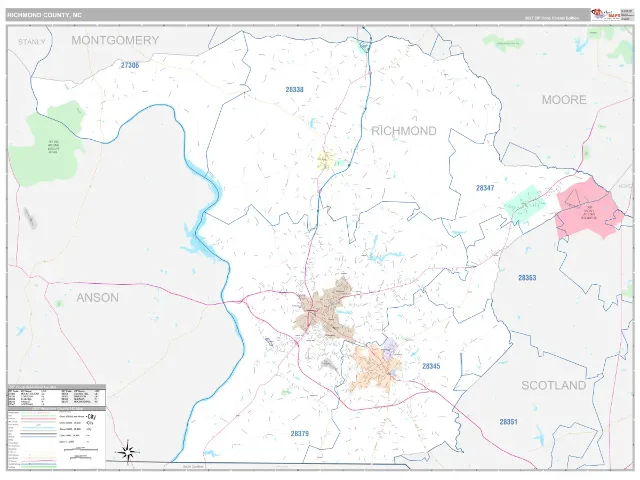The height and width of the screenshot is (480, 640).
Task: Click the pink shaded area near Moore
Action: pos(588,209)
